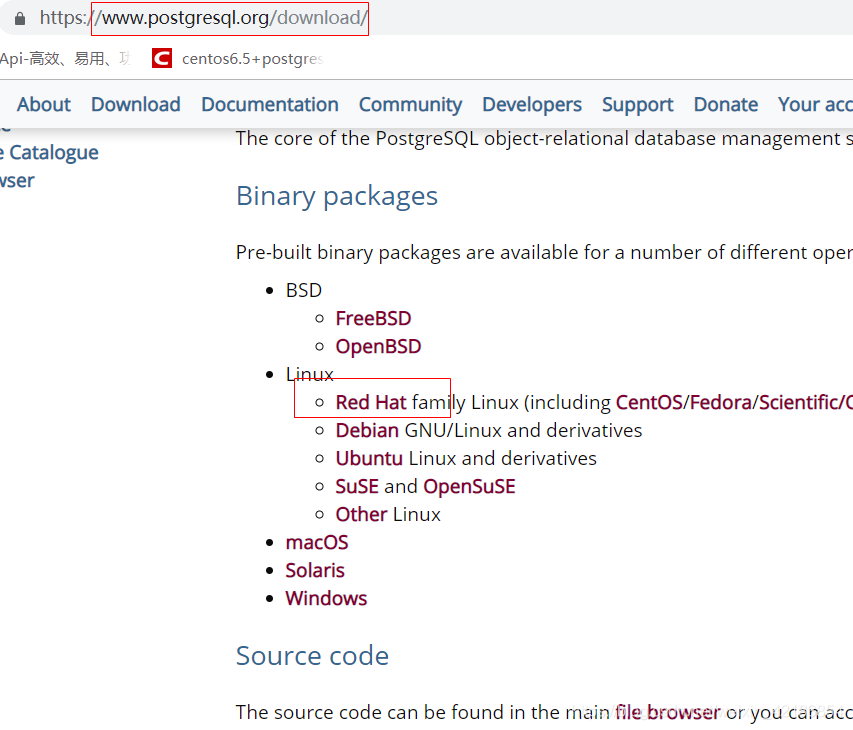The width and height of the screenshot is (853, 730).
Task: Open the sidebar browser link
Action: (17, 181)
